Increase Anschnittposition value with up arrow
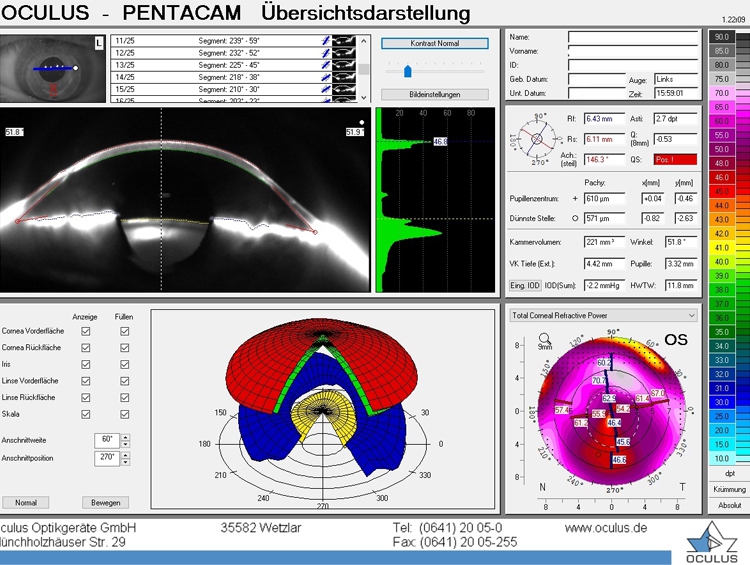 click(x=125, y=455)
